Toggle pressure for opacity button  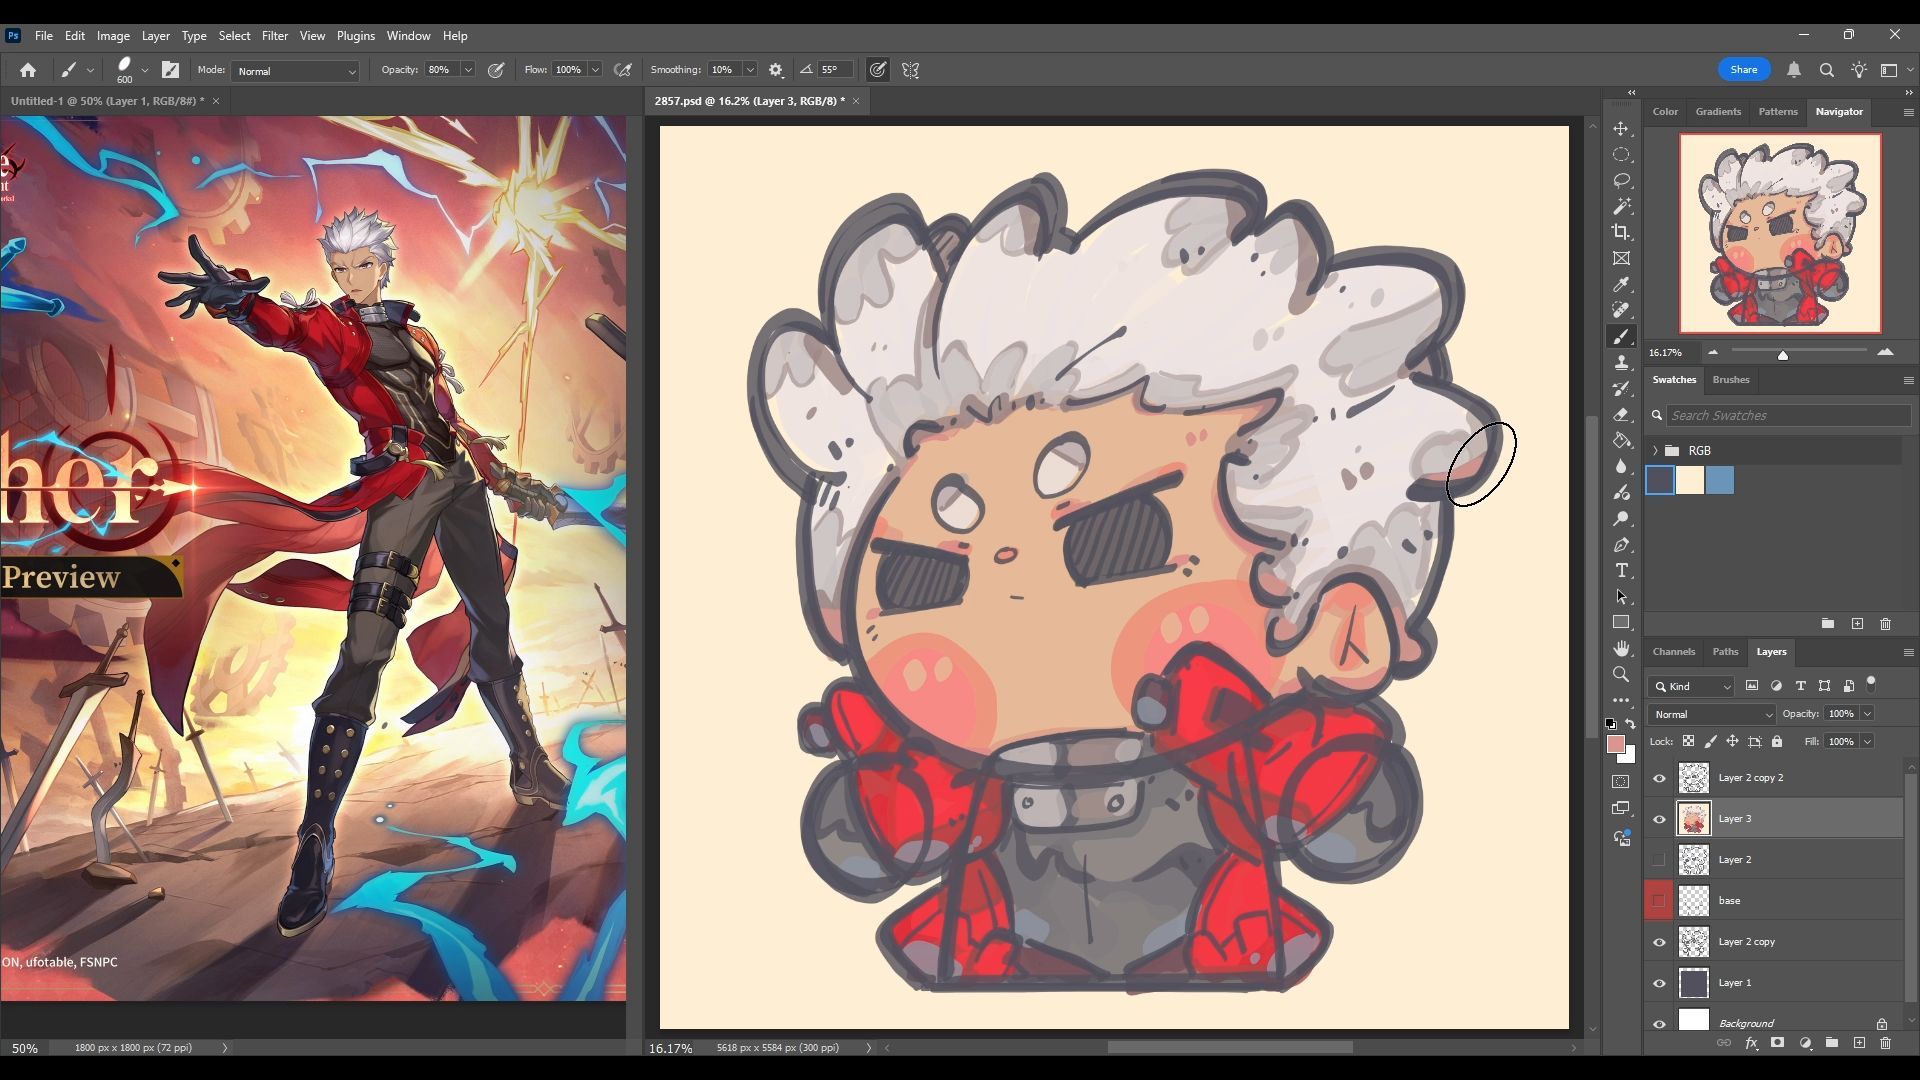click(495, 70)
